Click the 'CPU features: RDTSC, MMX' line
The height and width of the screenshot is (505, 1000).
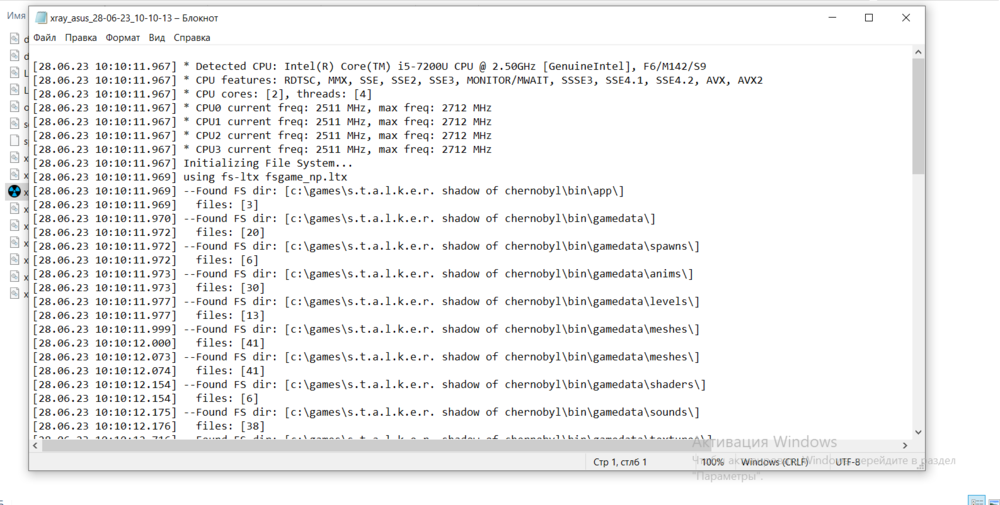pos(398,80)
